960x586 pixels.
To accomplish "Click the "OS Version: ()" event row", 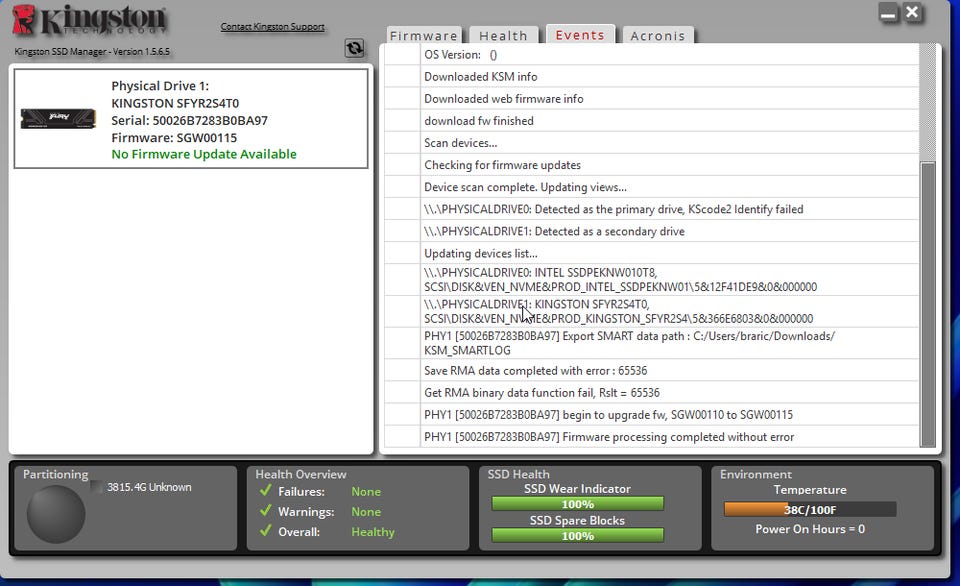I will point(651,54).
